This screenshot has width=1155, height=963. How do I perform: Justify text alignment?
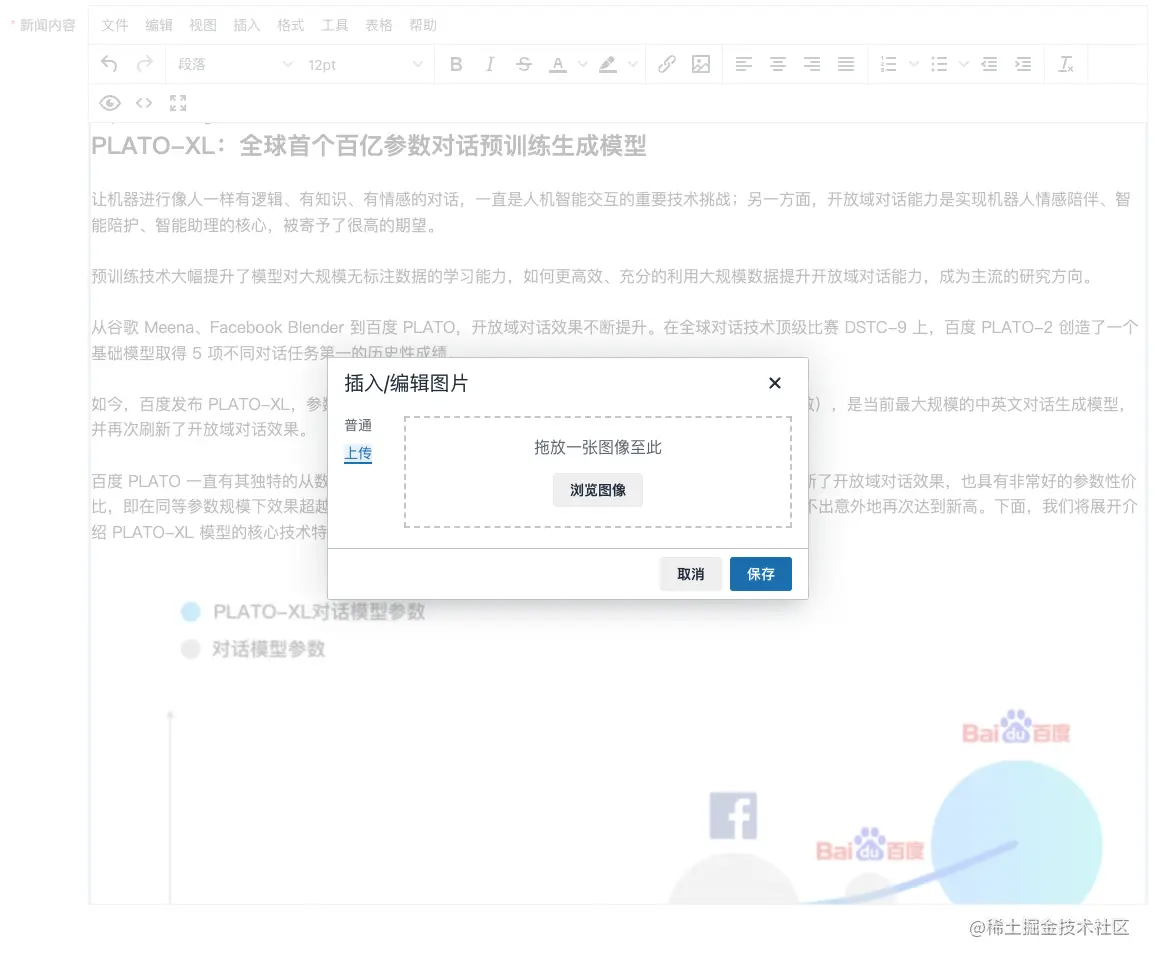846,64
